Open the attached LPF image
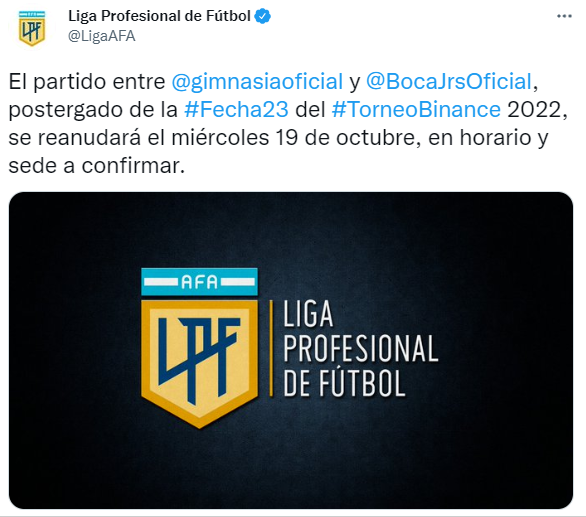 click(291, 350)
